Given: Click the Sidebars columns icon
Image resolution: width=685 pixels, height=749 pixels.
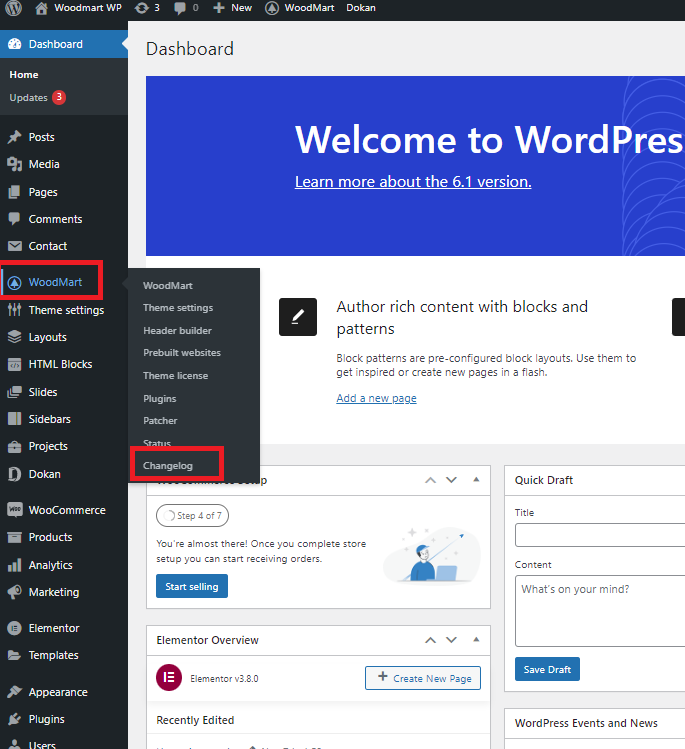Looking at the screenshot, I should point(15,419).
